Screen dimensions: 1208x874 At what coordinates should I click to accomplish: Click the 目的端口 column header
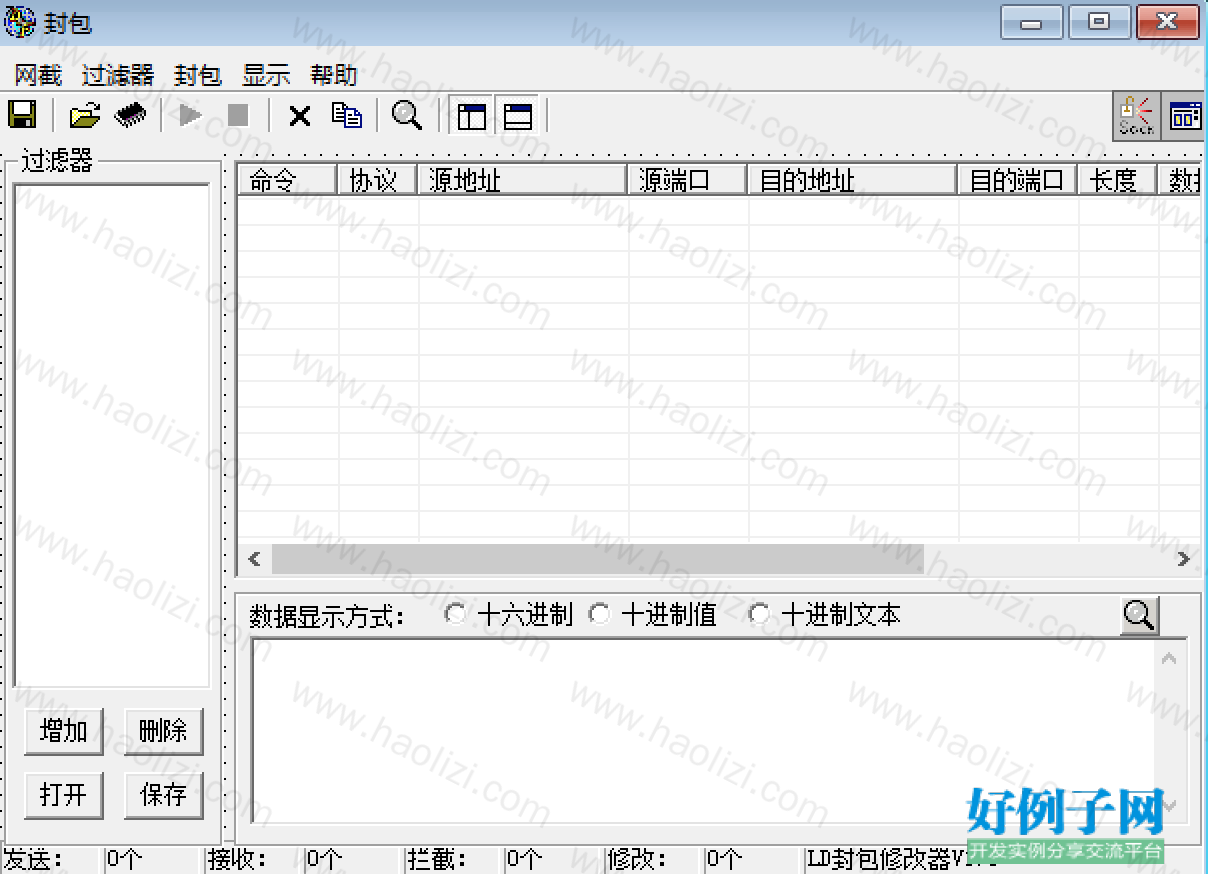tap(1017, 180)
